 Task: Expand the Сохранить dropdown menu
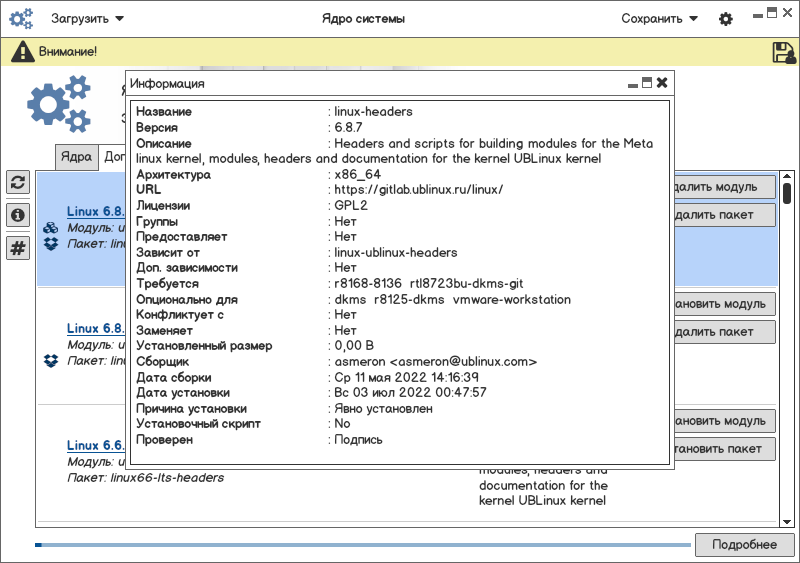click(x=659, y=19)
